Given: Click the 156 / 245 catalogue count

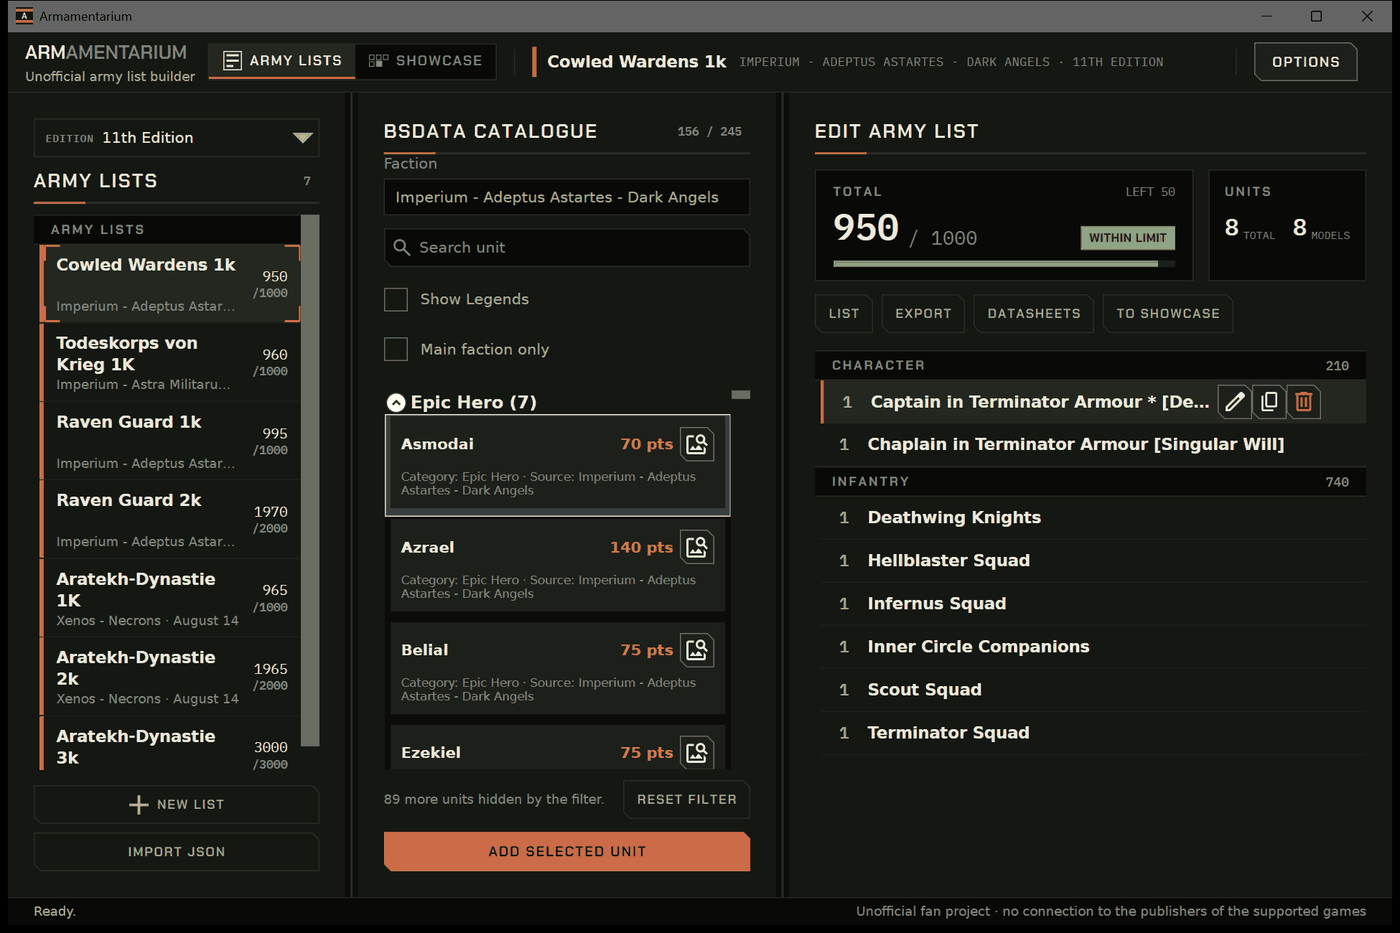Looking at the screenshot, I should pos(709,132).
